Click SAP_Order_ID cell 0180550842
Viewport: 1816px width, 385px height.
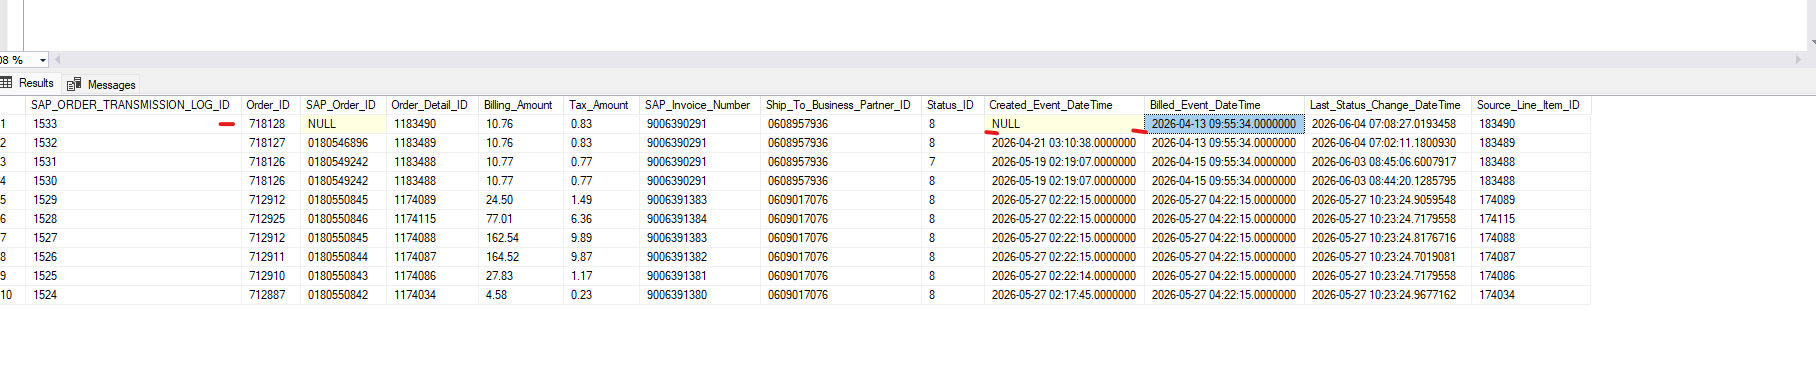[x=343, y=295]
